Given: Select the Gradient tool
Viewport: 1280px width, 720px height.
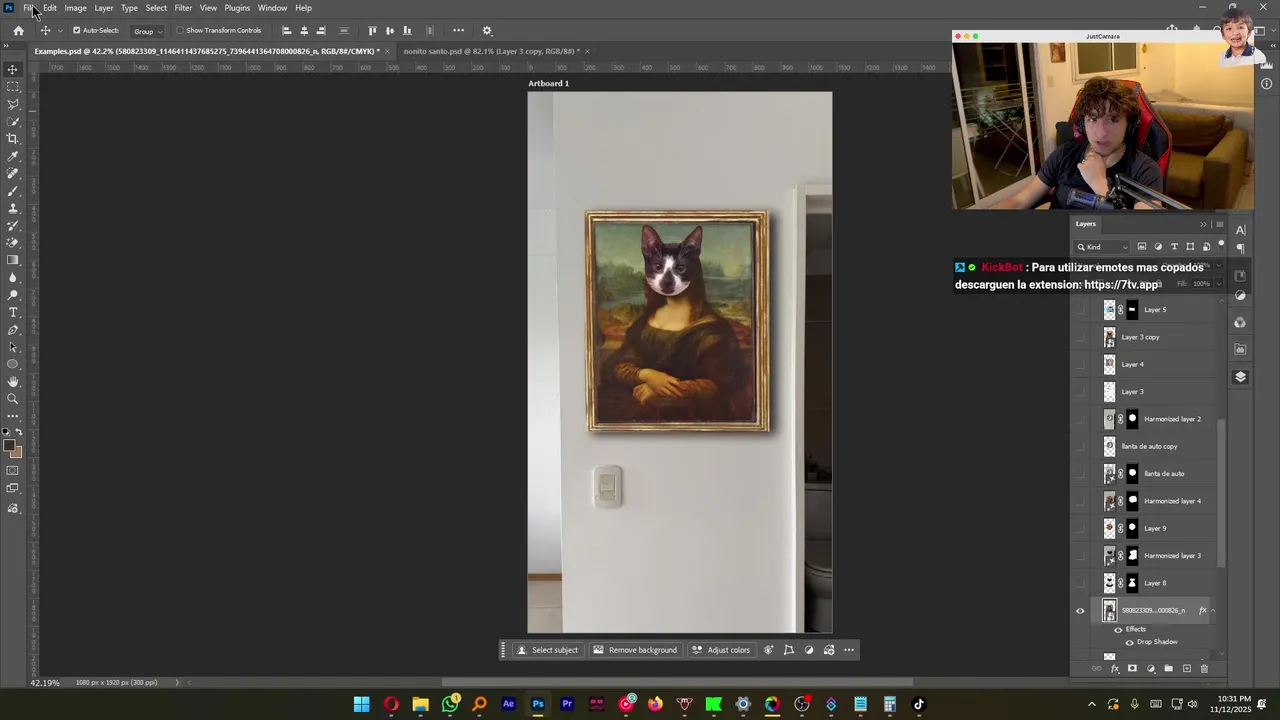Looking at the screenshot, I should pos(13,260).
